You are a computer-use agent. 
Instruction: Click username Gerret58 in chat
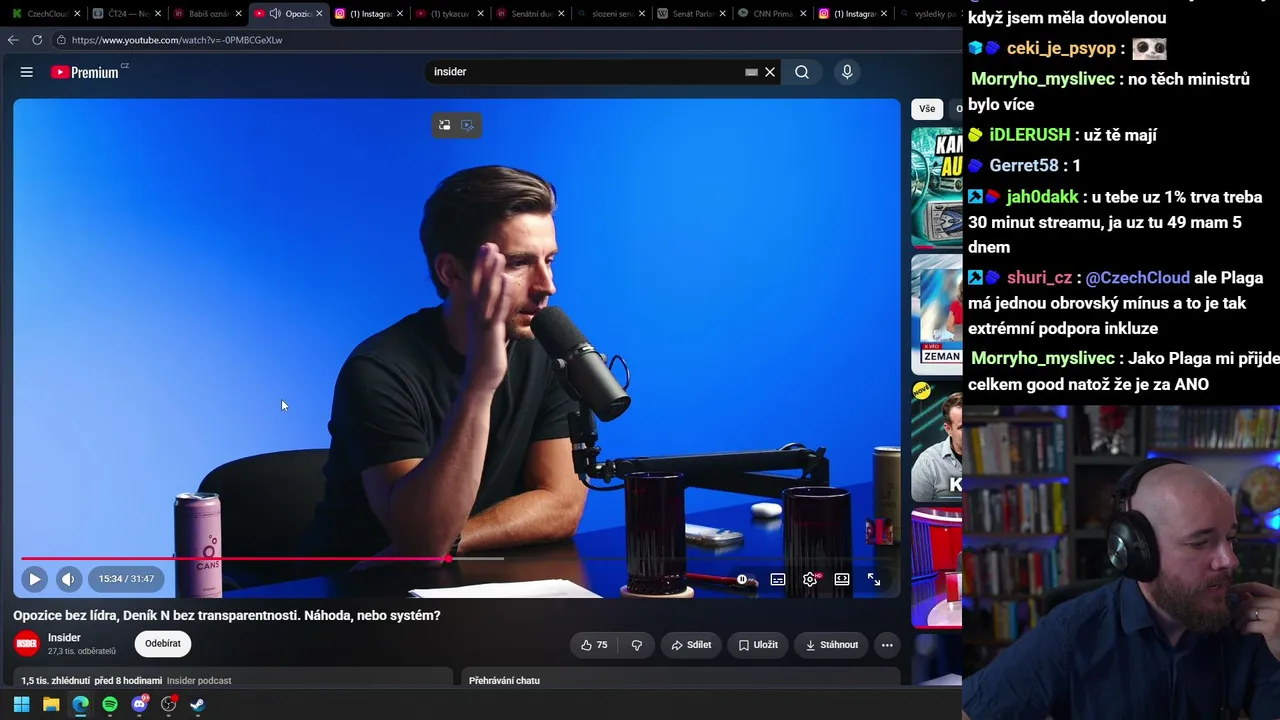click(1024, 166)
